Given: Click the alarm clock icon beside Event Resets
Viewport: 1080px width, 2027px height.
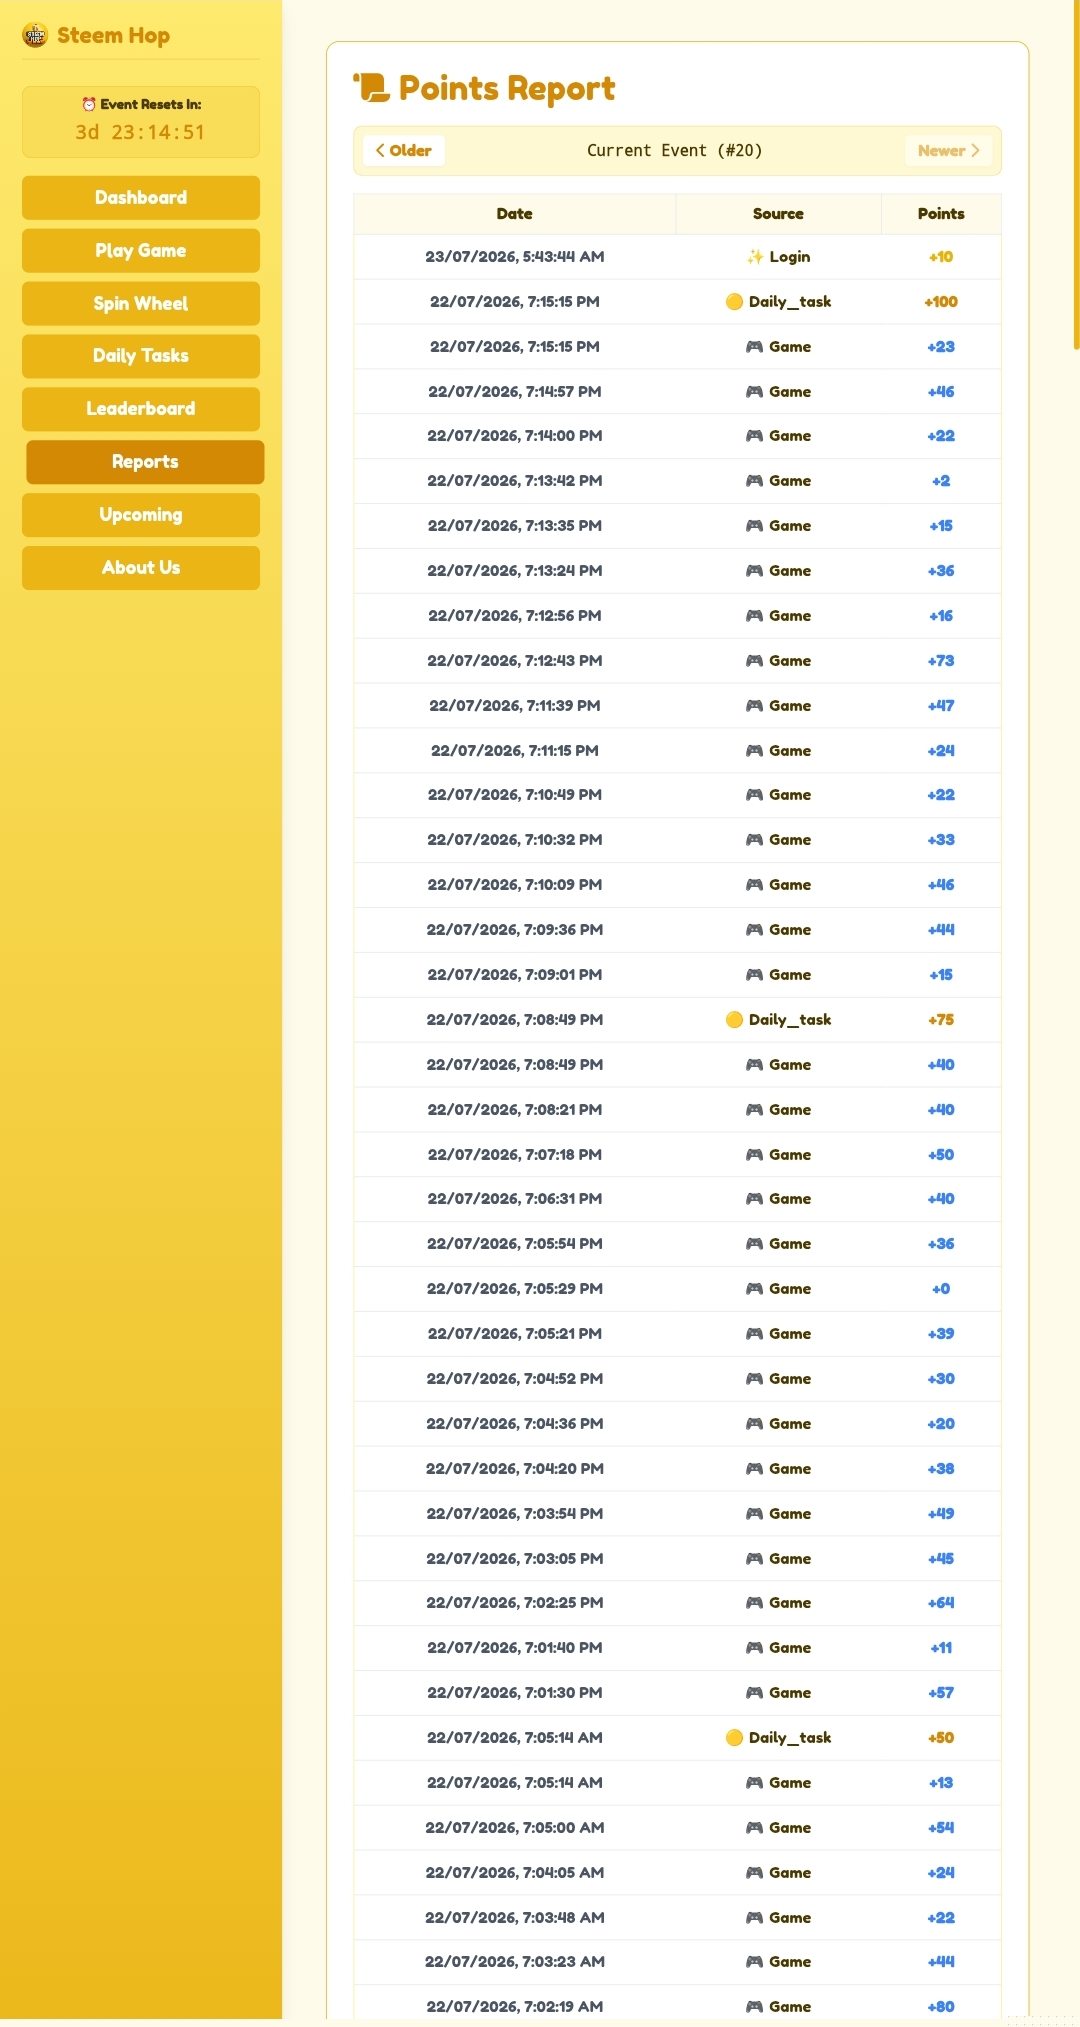Looking at the screenshot, I should (x=88, y=104).
